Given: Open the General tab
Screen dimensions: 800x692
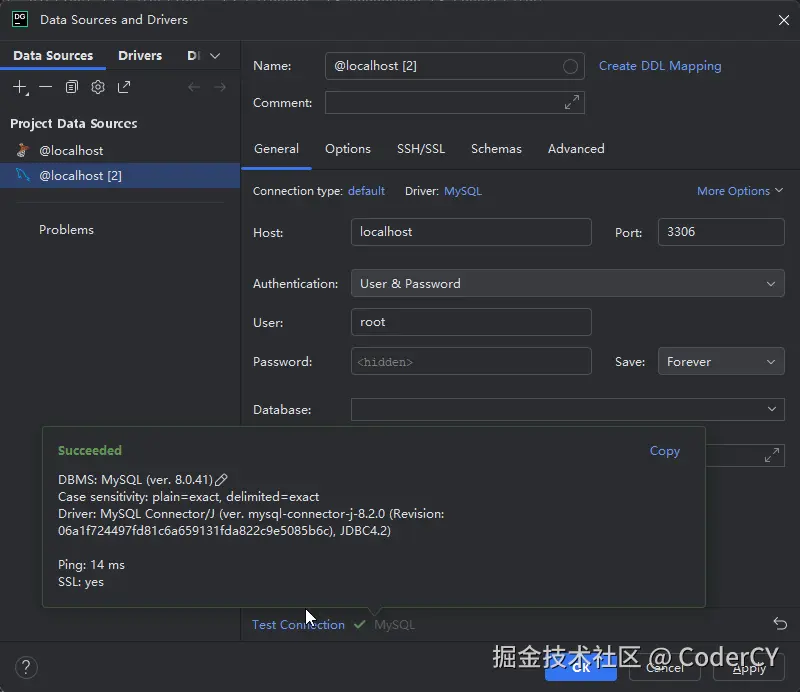Looking at the screenshot, I should pyautogui.click(x=276, y=149).
